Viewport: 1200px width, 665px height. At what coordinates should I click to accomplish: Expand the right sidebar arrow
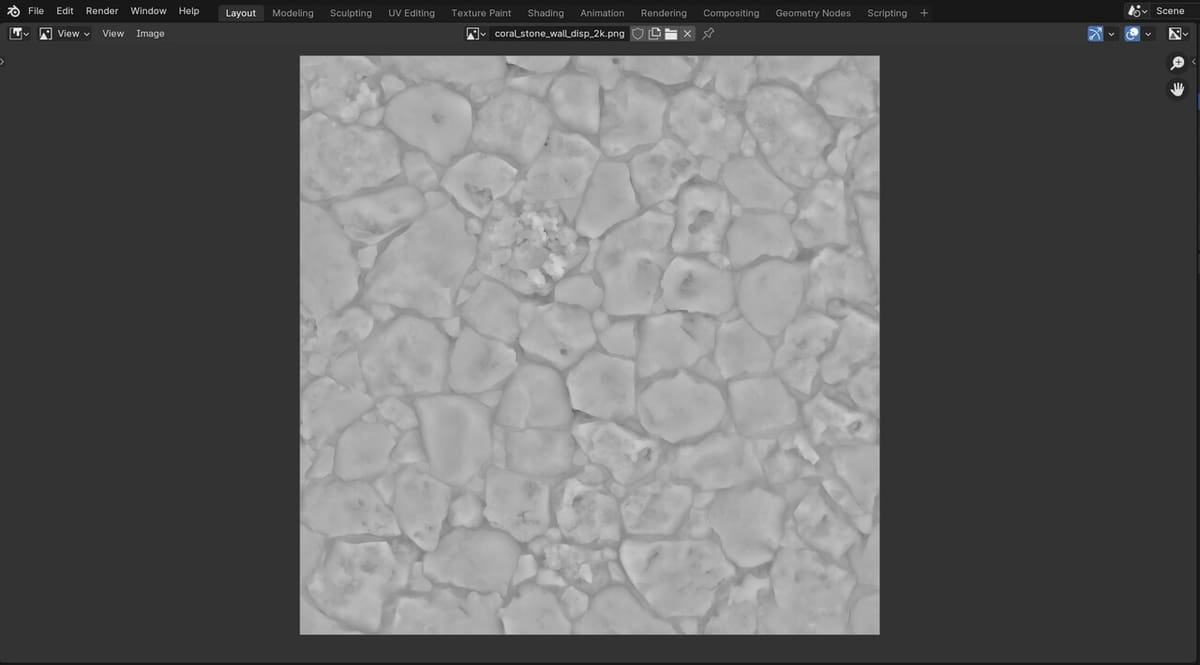1195,61
